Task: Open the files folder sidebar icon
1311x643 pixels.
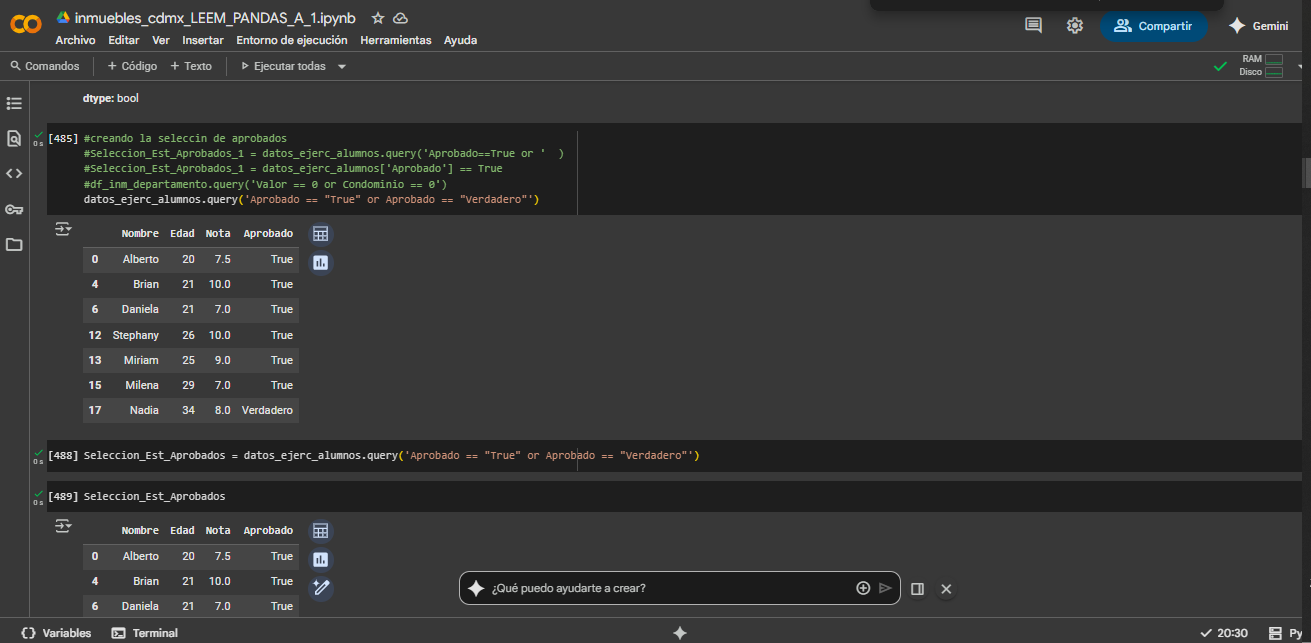Action: (x=14, y=244)
